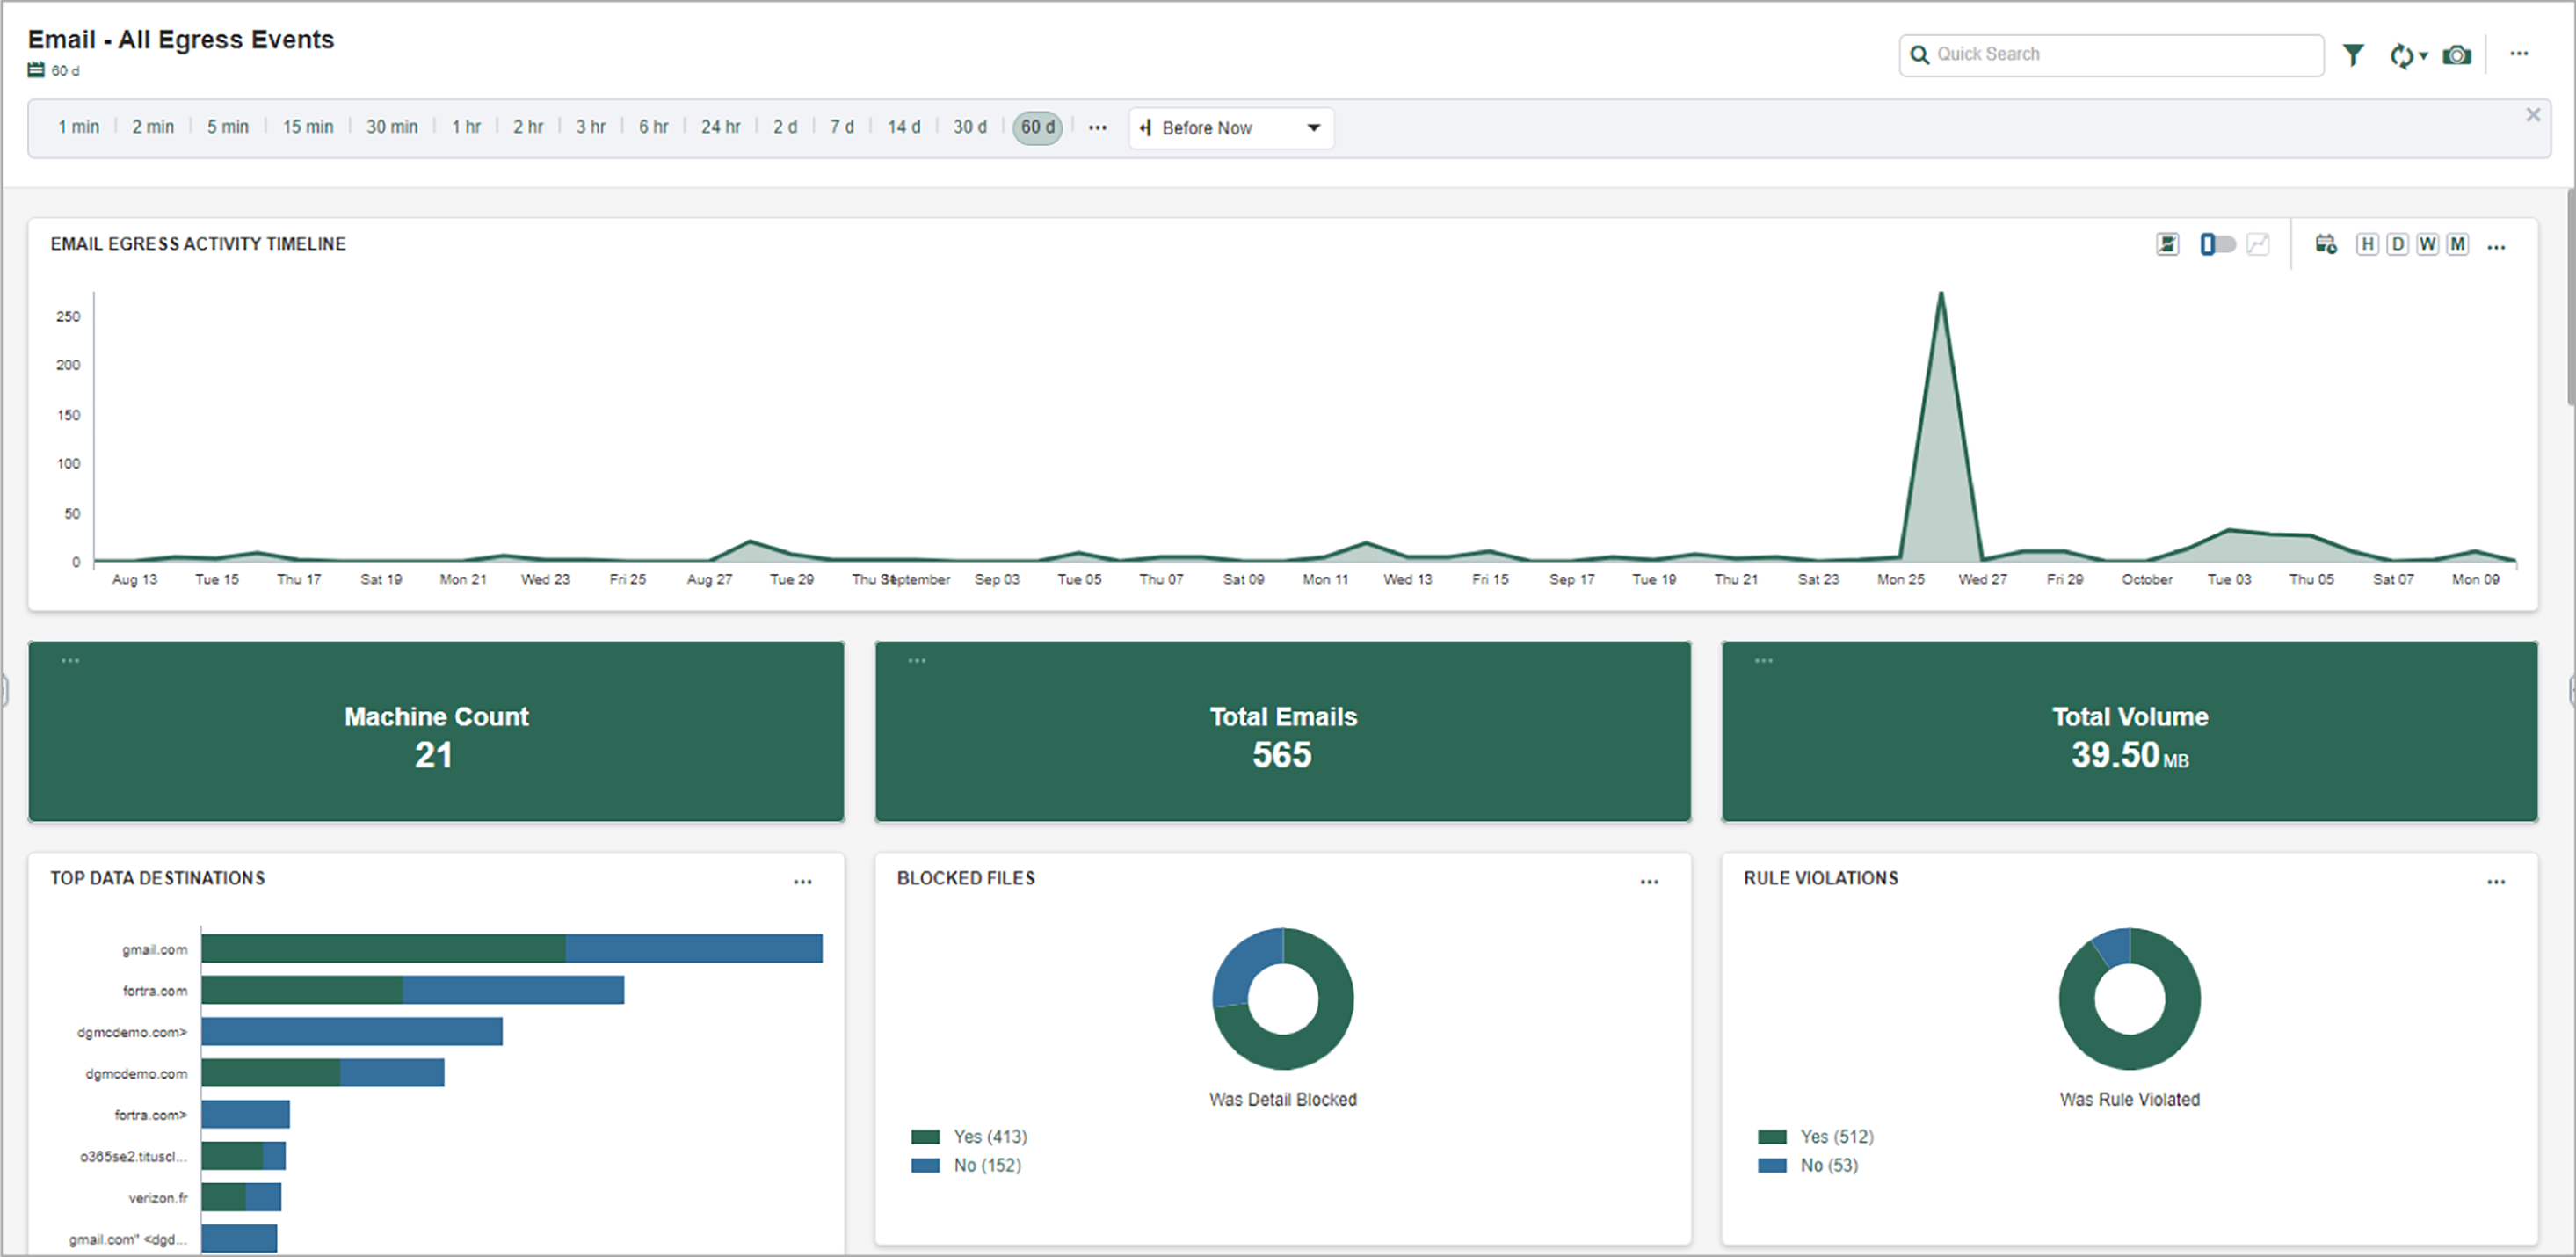Click the blue gmail.com bar segment
Image resolution: width=2576 pixels, height=1257 pixels.
(693, 949)
